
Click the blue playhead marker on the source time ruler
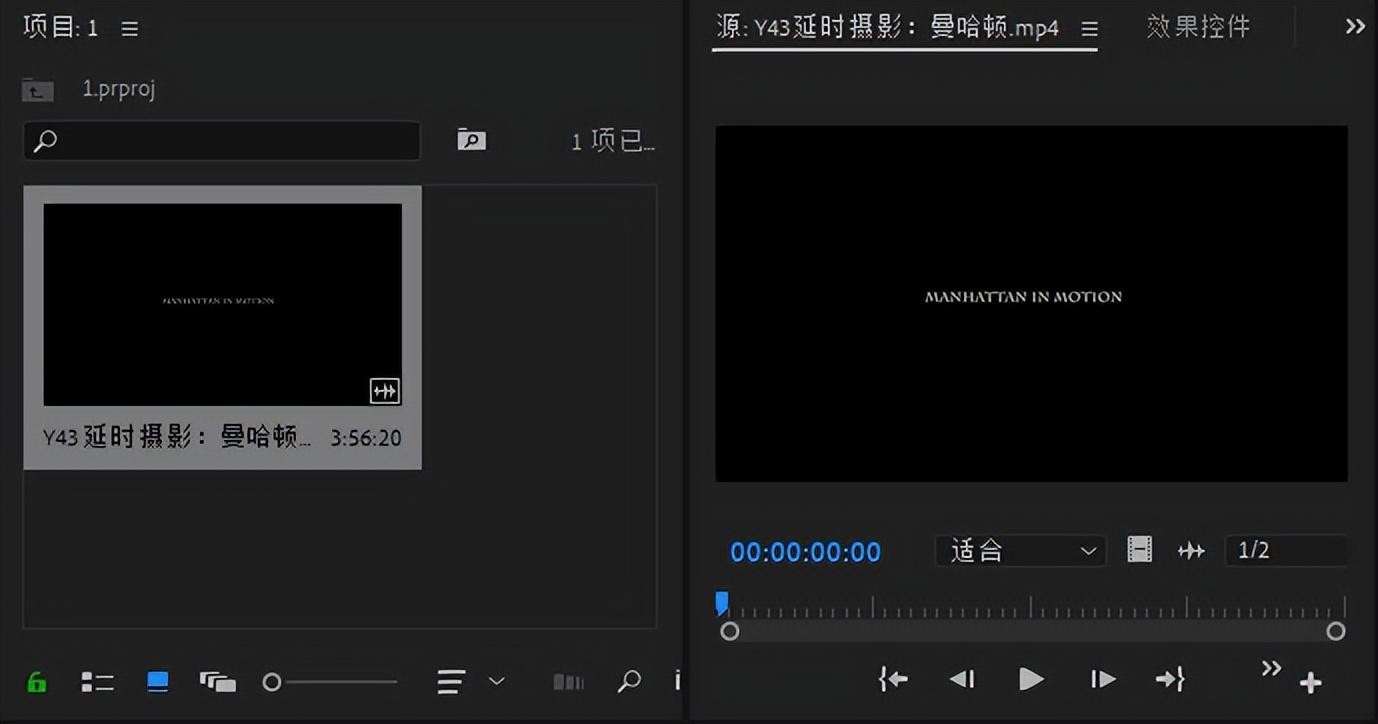[x=722, y=603]
